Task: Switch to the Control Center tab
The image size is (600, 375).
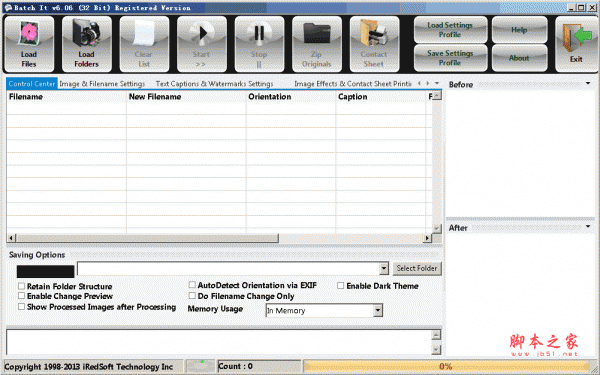Action: (32, 83)
